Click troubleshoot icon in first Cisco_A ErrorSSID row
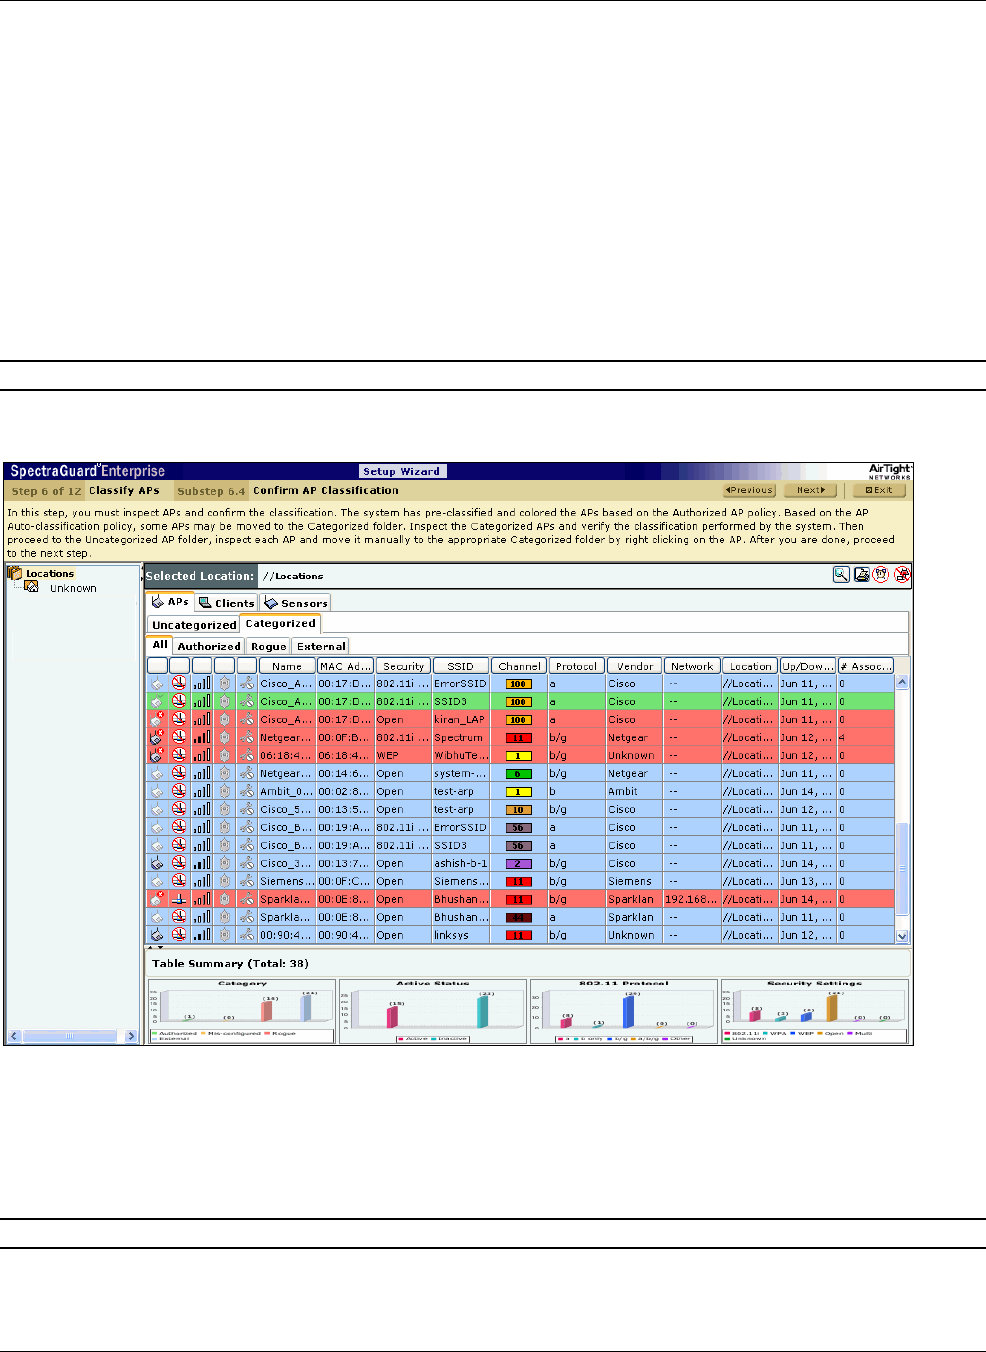Viewport: 986px width, 1352px height. point(247,683)
